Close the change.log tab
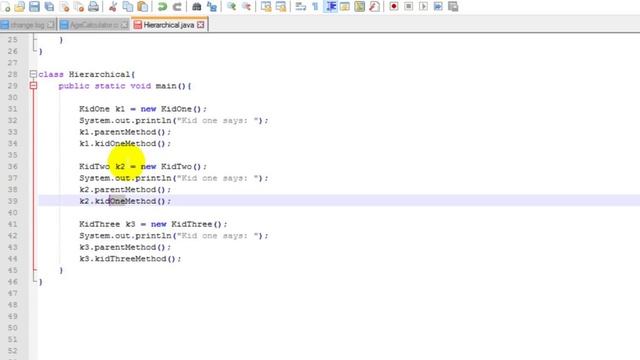Image resolution: width=640 pixels, height=360 pixels. (51, 25)
